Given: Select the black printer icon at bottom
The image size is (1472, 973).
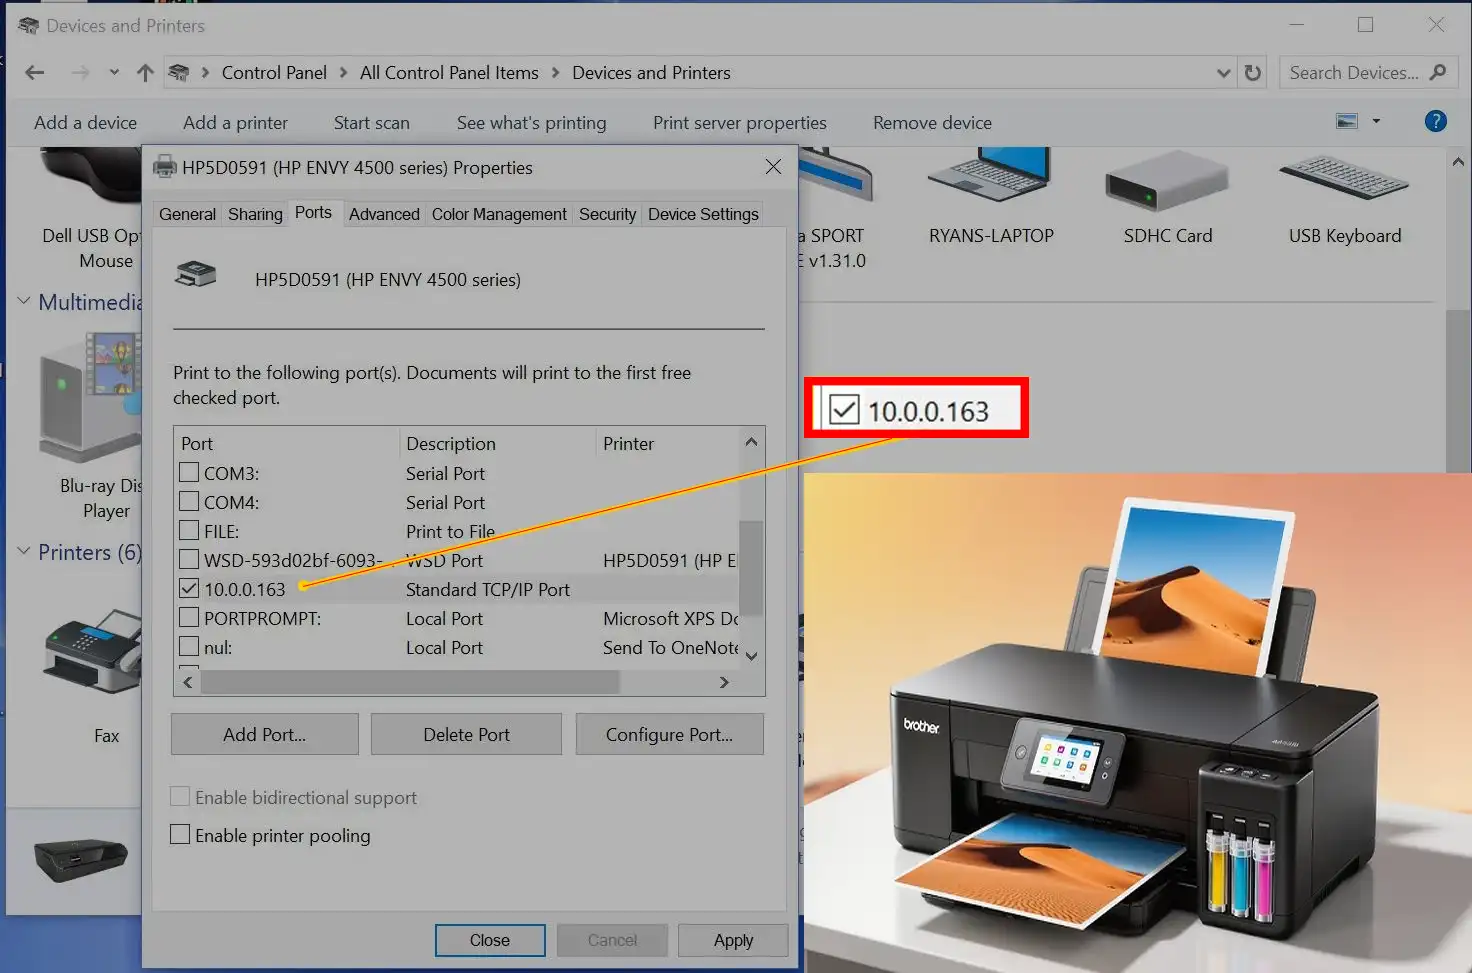Looking at the screenshot, I should (81, 859).
